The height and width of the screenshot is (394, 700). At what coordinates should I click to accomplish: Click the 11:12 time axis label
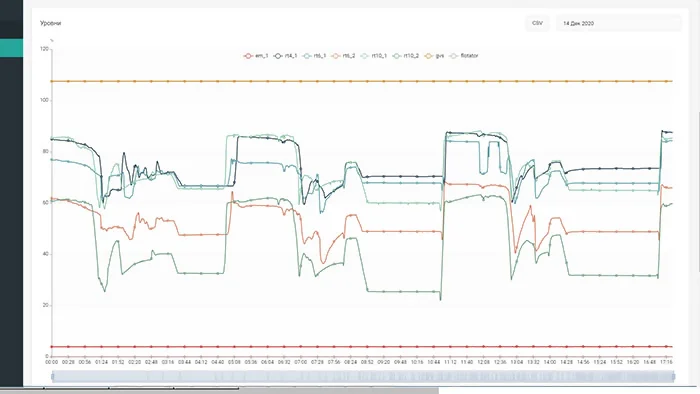pyautogui.click(x=450, y=362)
